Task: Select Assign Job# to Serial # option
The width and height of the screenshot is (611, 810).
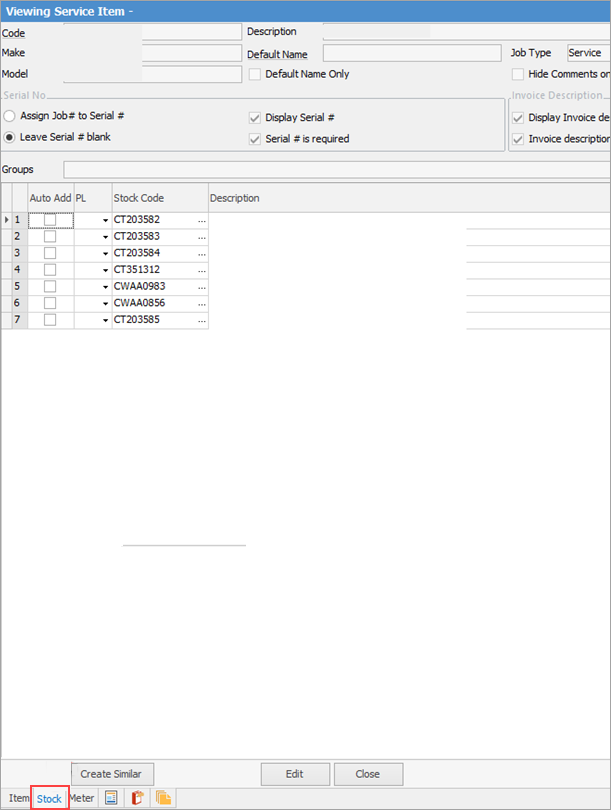Action: tap(9, 116)
